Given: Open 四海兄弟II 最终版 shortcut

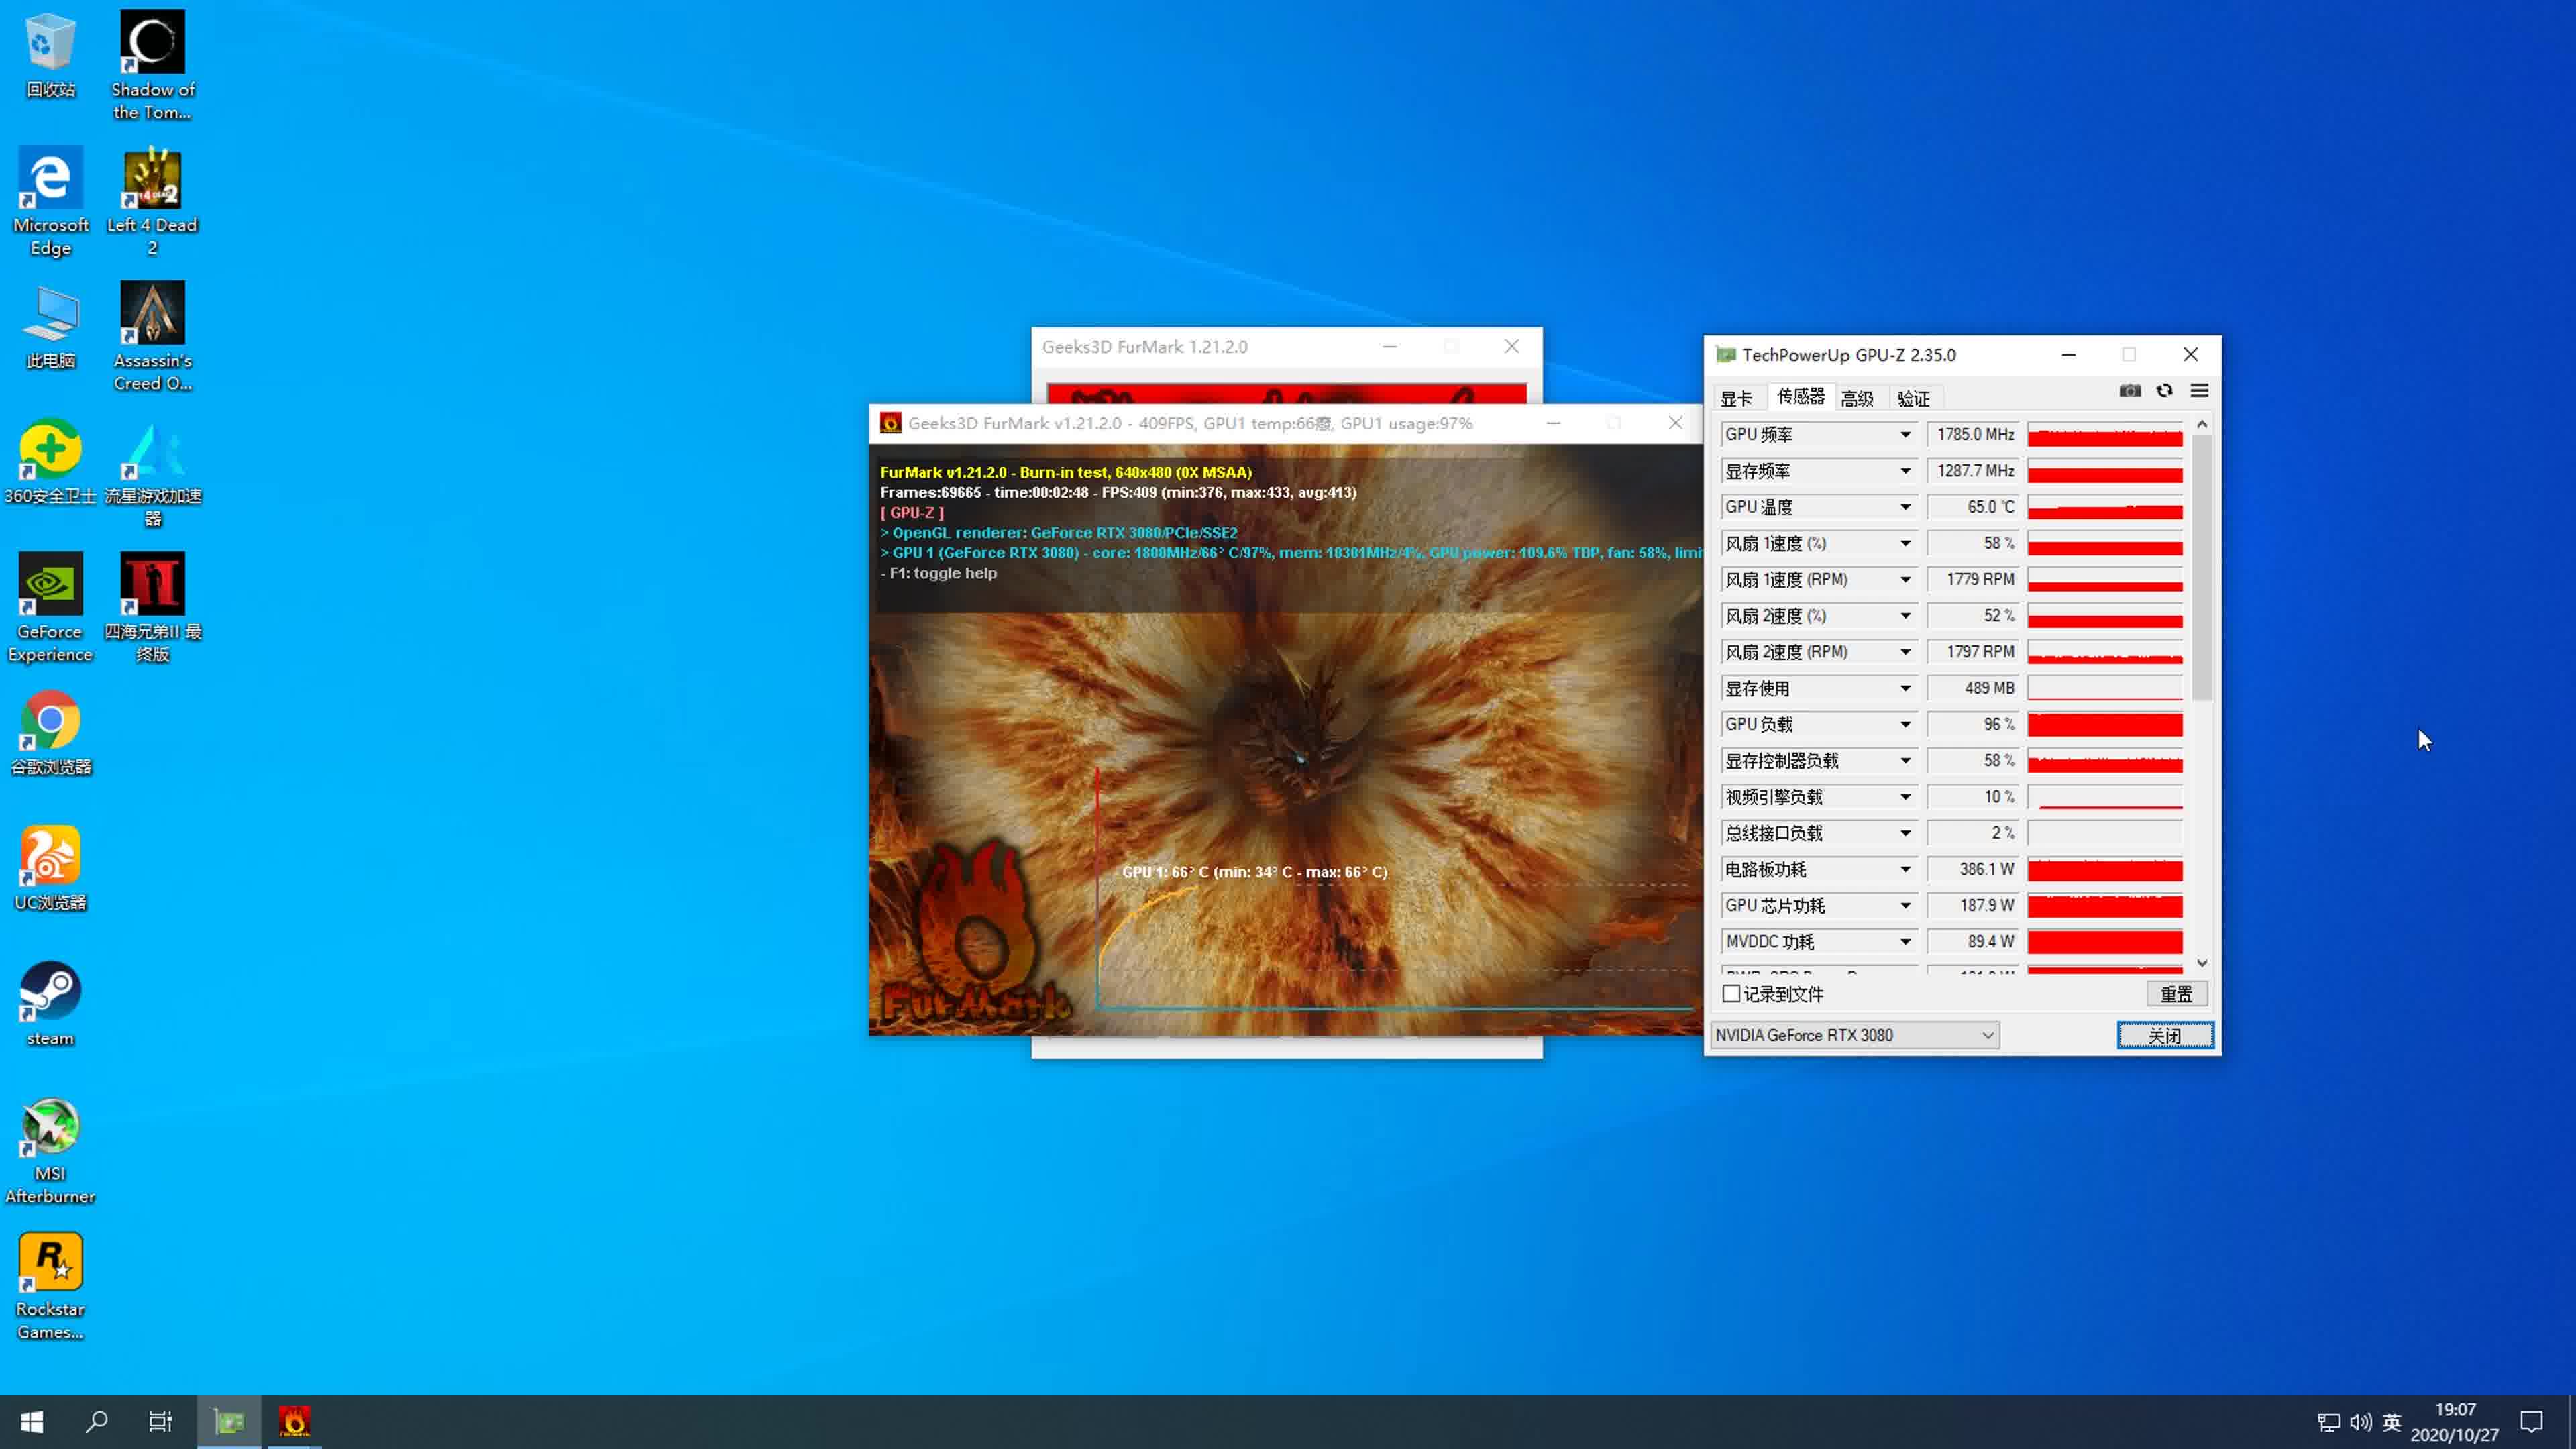Looking at the screenshot, I should click(152, 608).
